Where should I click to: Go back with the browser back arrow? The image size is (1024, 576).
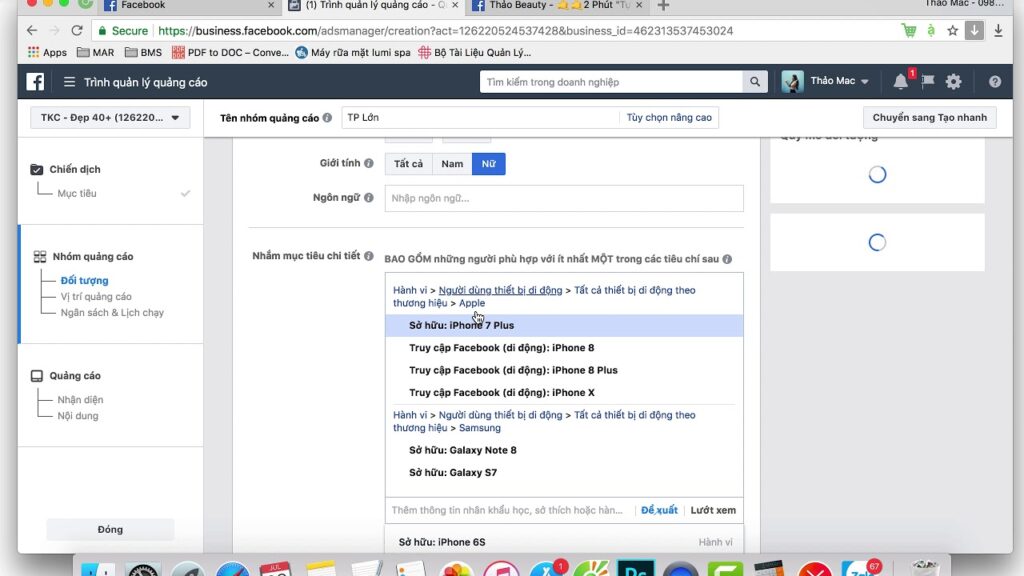pos(32,31)
